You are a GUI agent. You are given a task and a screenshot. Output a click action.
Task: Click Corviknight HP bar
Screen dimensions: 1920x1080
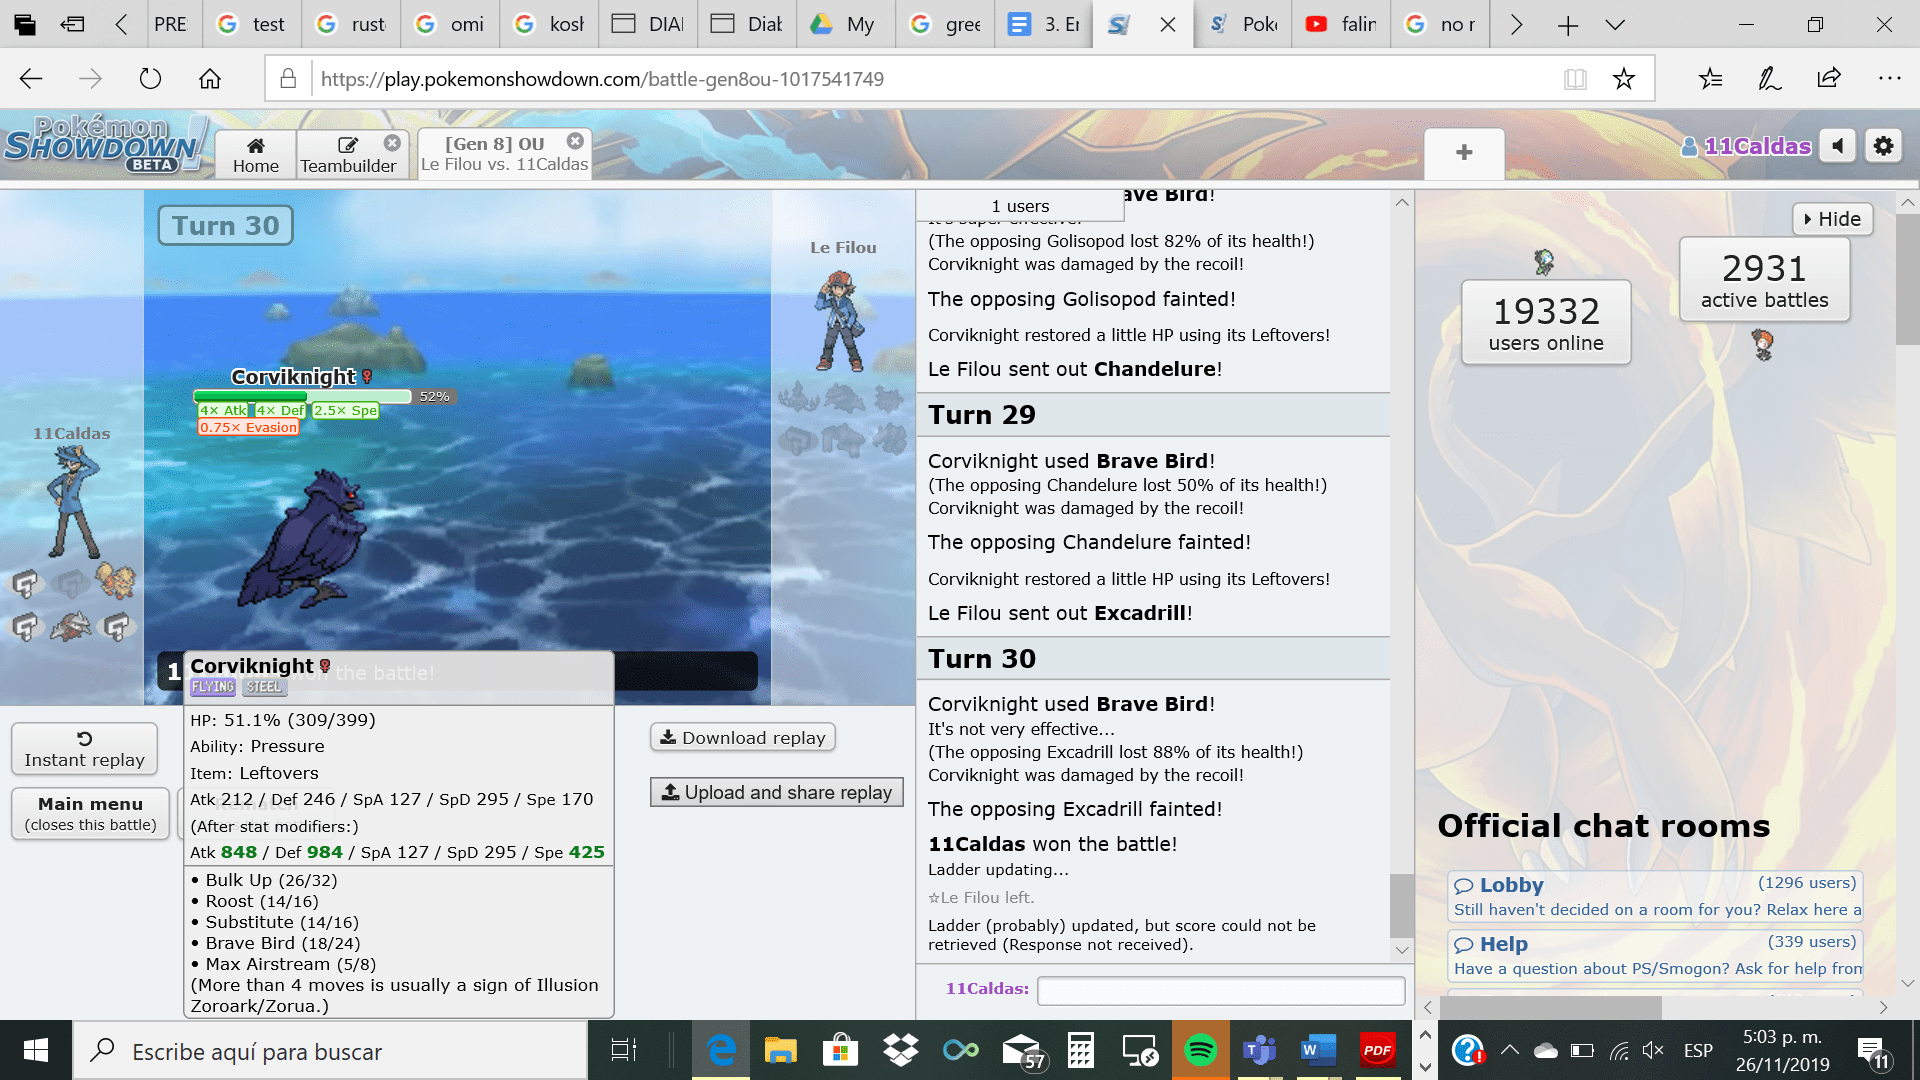click(302, 396)
